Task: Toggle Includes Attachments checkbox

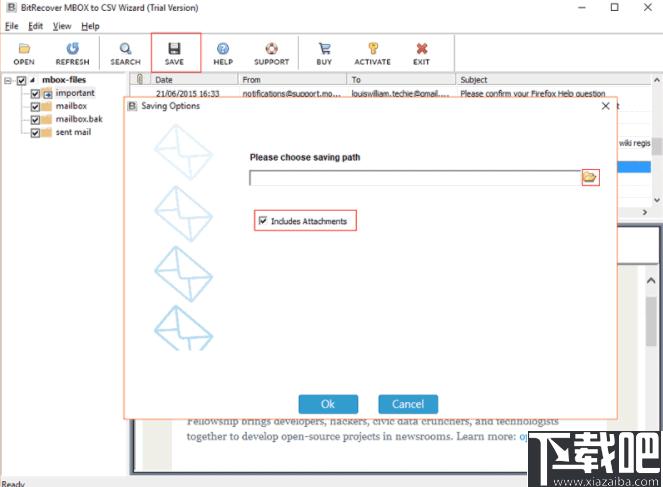Action: (263, 221)
